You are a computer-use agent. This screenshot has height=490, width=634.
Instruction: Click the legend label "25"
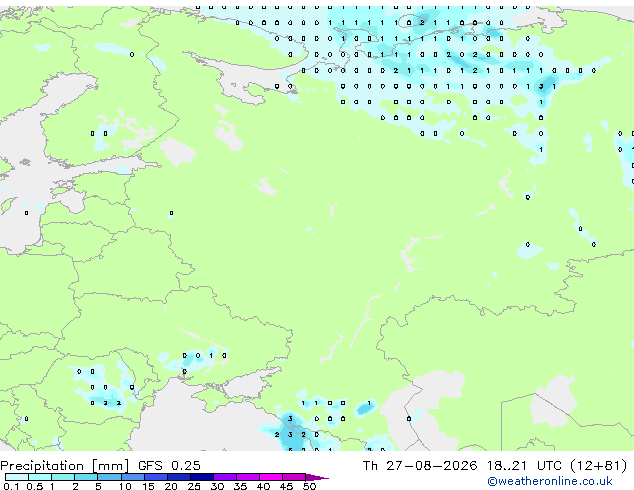pos(194,486)
